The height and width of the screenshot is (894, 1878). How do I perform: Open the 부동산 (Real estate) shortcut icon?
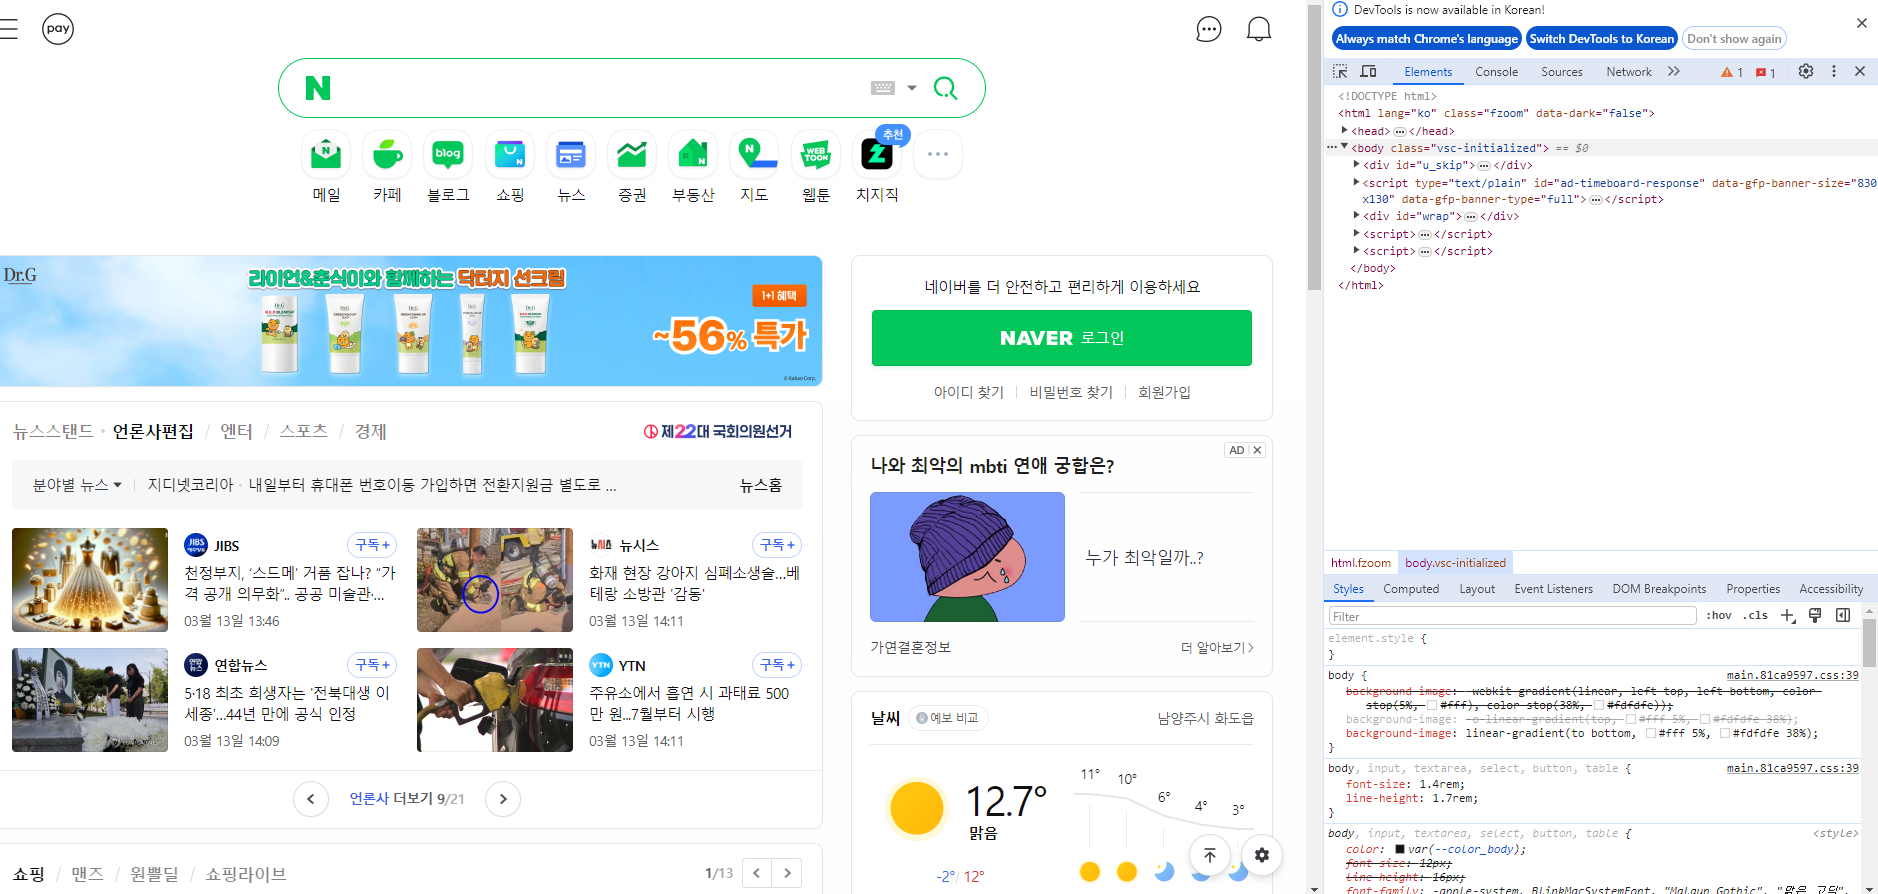coord(693,155)
